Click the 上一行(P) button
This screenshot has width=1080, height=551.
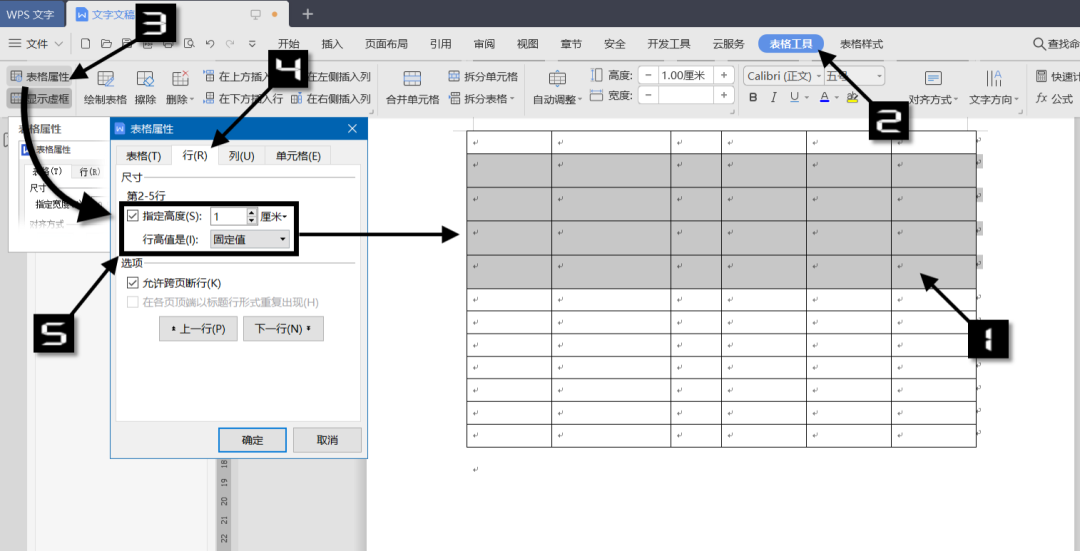point(198,329)
